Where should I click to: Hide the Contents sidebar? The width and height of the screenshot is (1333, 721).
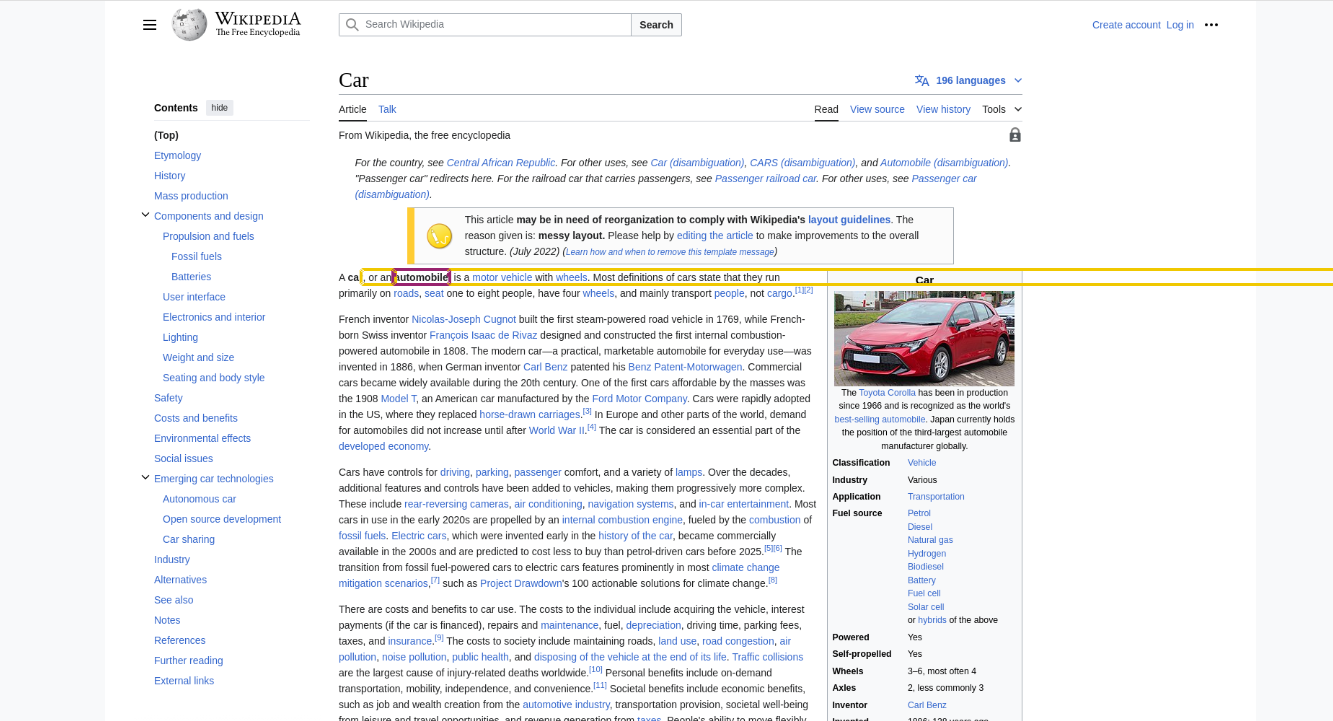pos(219,108)
